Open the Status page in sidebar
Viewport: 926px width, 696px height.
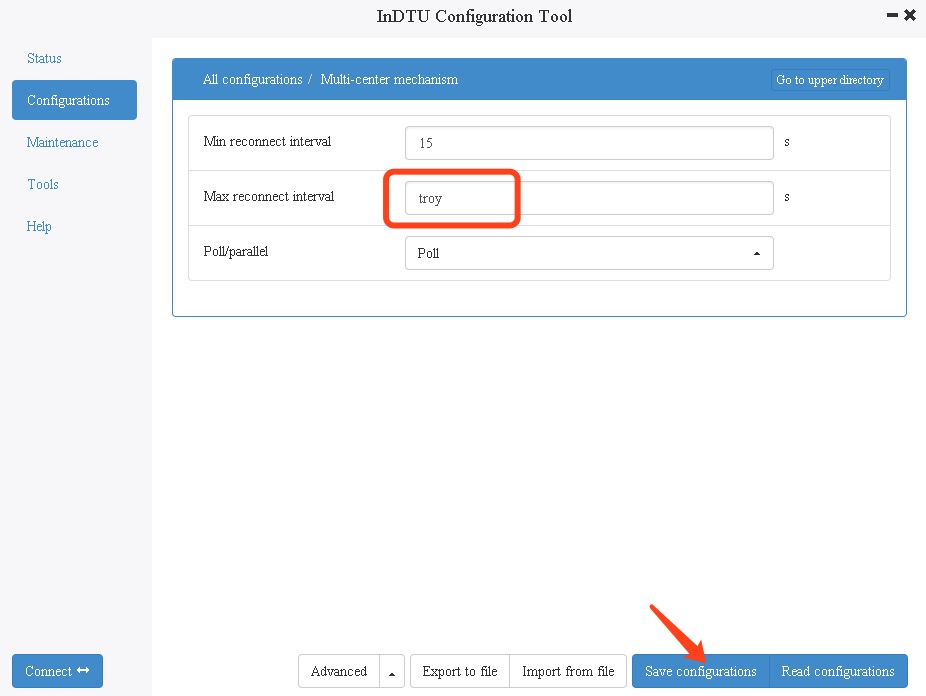44,59
